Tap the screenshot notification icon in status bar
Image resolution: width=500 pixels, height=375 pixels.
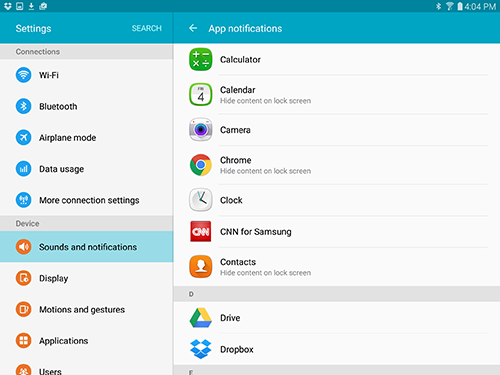click(x=20, y=6)
